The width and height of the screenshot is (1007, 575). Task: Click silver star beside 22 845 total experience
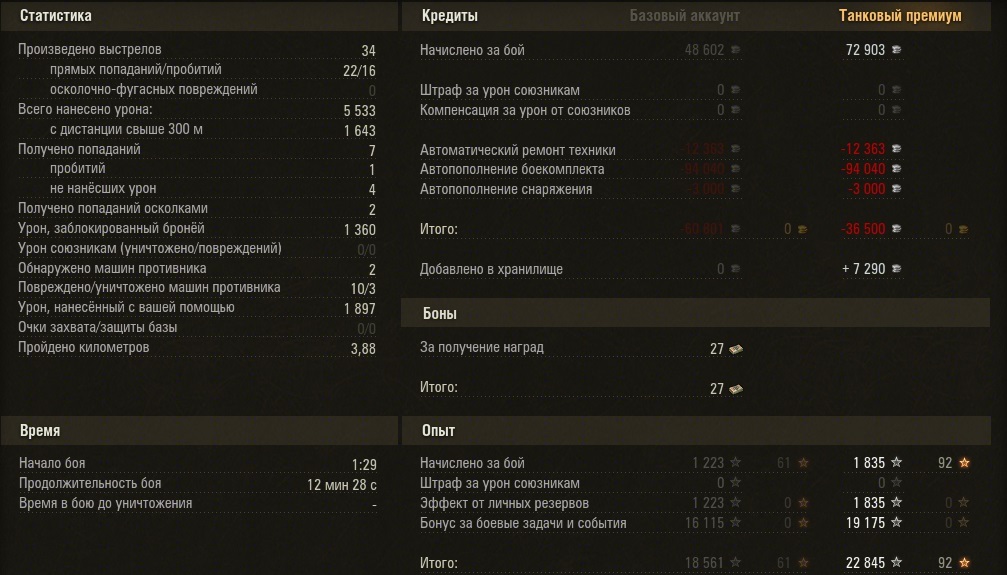click(896, 563)
